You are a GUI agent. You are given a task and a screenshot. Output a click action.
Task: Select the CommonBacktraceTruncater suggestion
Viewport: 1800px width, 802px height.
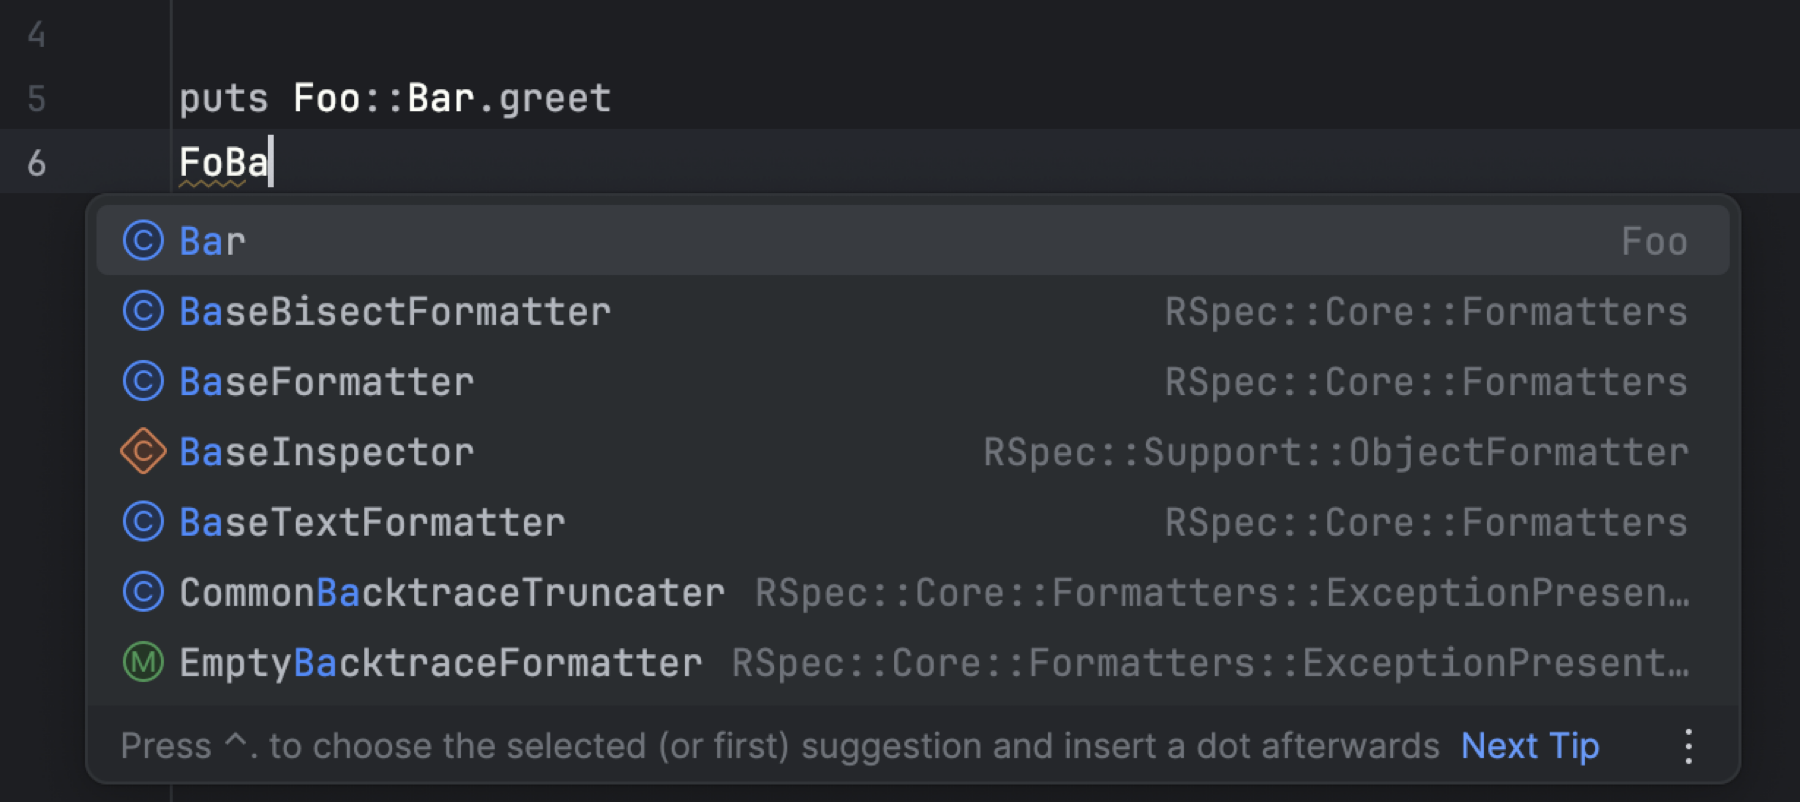(452, 593)
